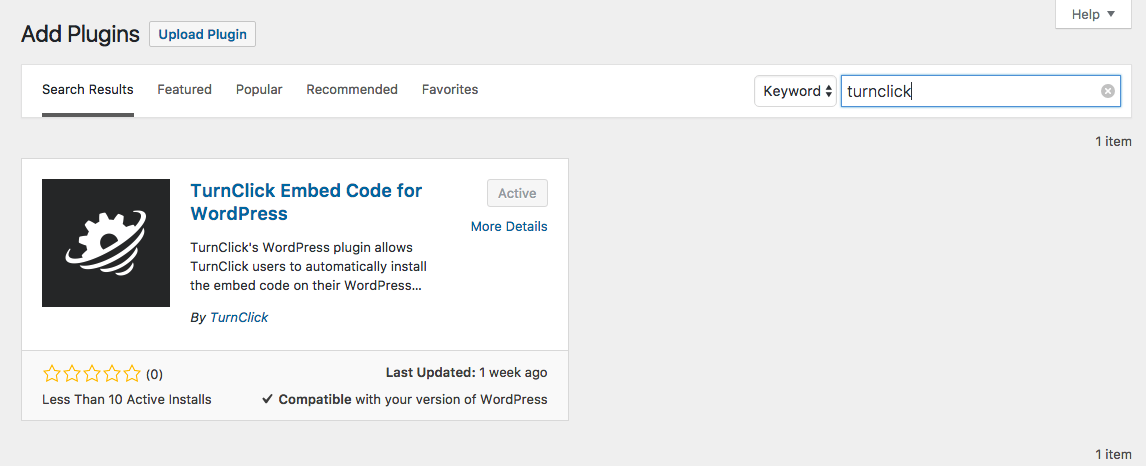Viewport: 1146px width, 466px height.
Task: Click the second rating star
Action: click(x=72, y=375)
